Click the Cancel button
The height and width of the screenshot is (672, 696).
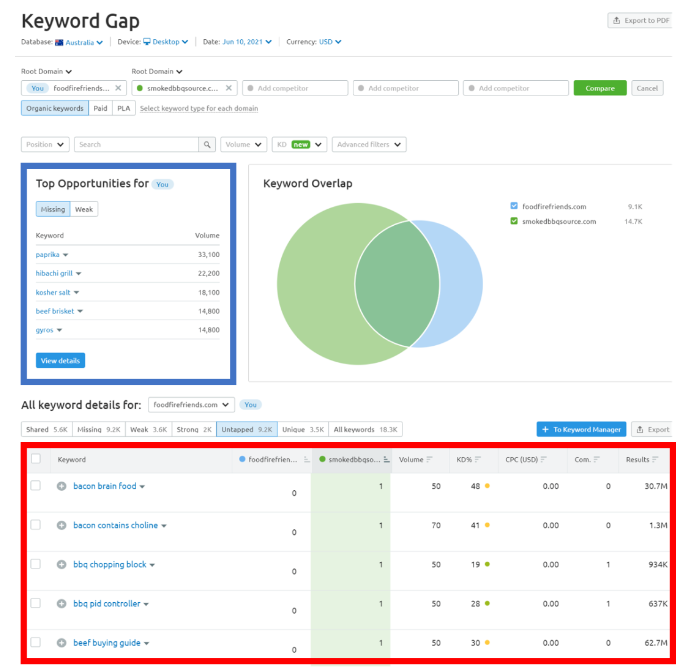coord(647,88)
